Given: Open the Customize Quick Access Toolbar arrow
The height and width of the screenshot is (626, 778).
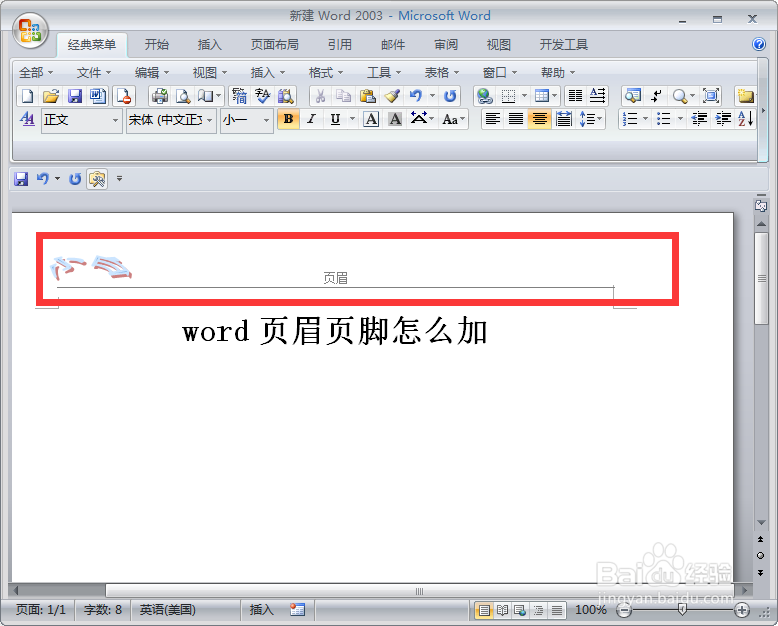Looking at the screenshot, I should pos(119,179).
